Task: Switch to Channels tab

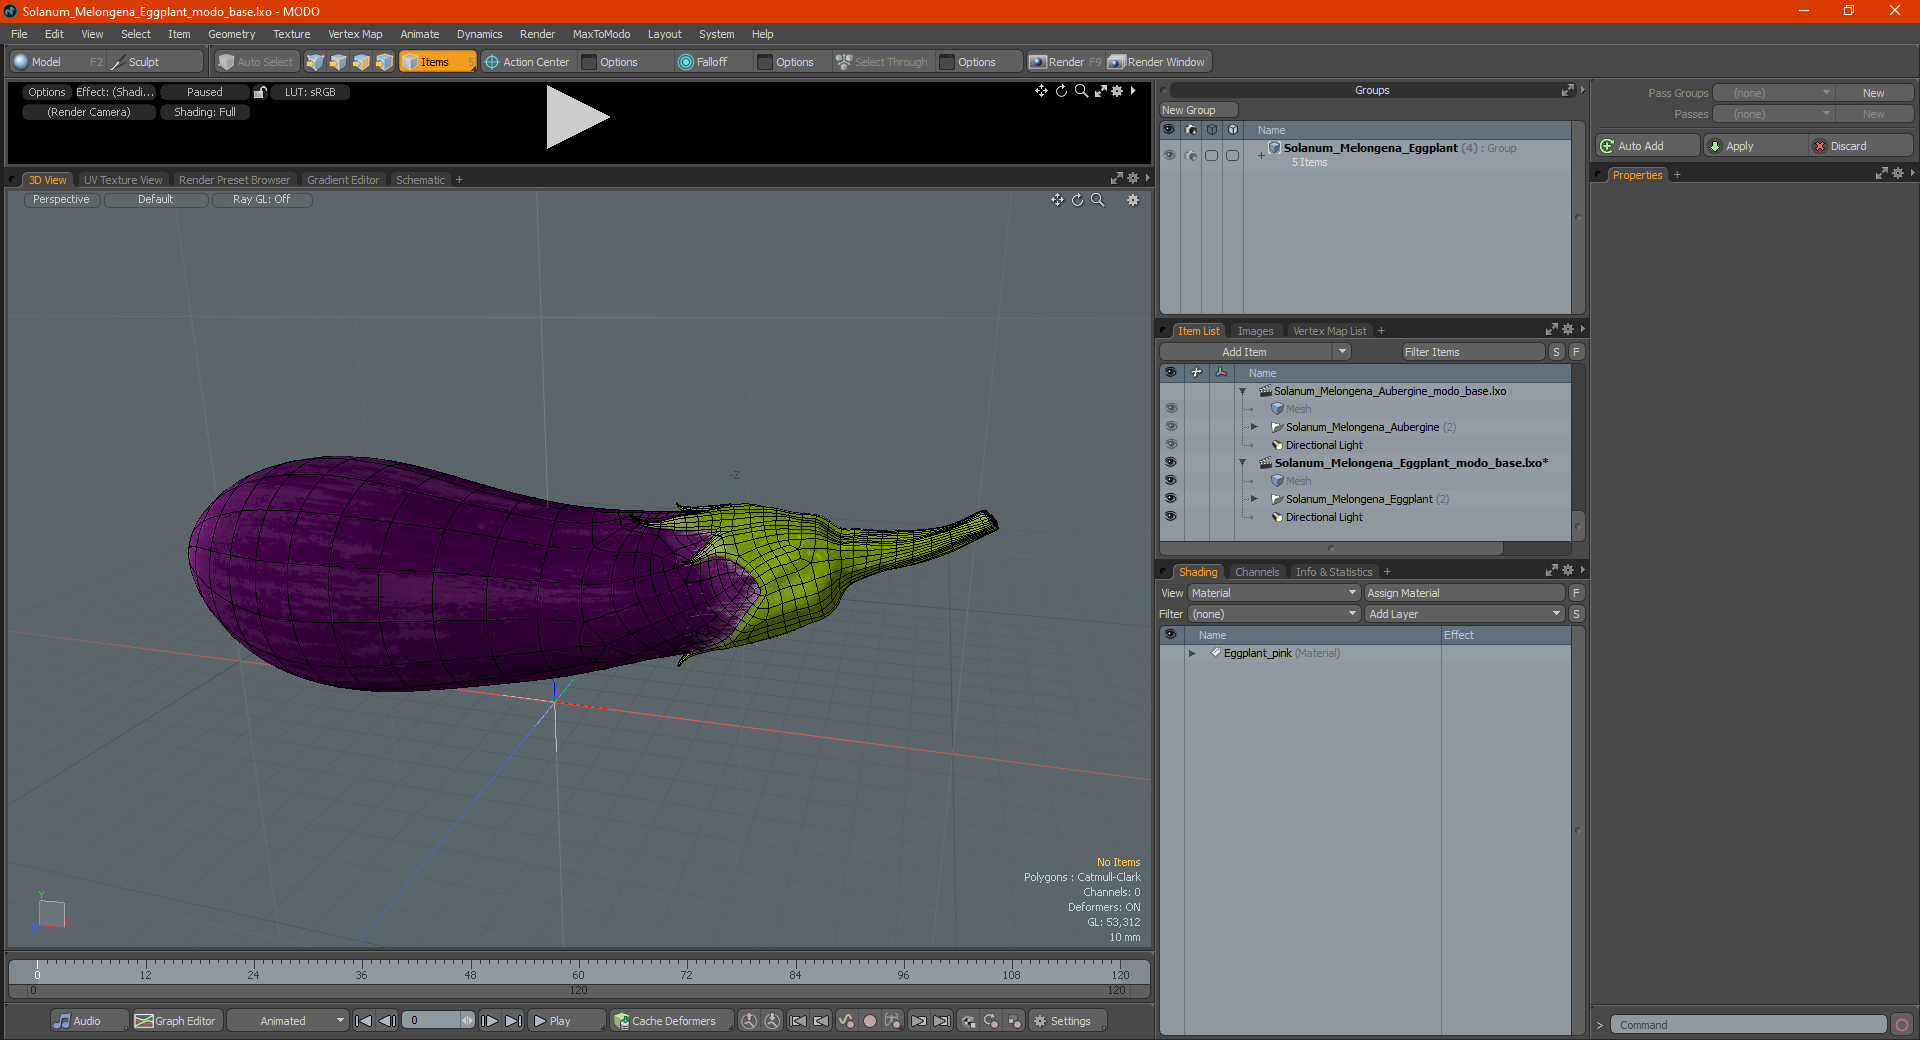Action: [x=1257, y=572]
